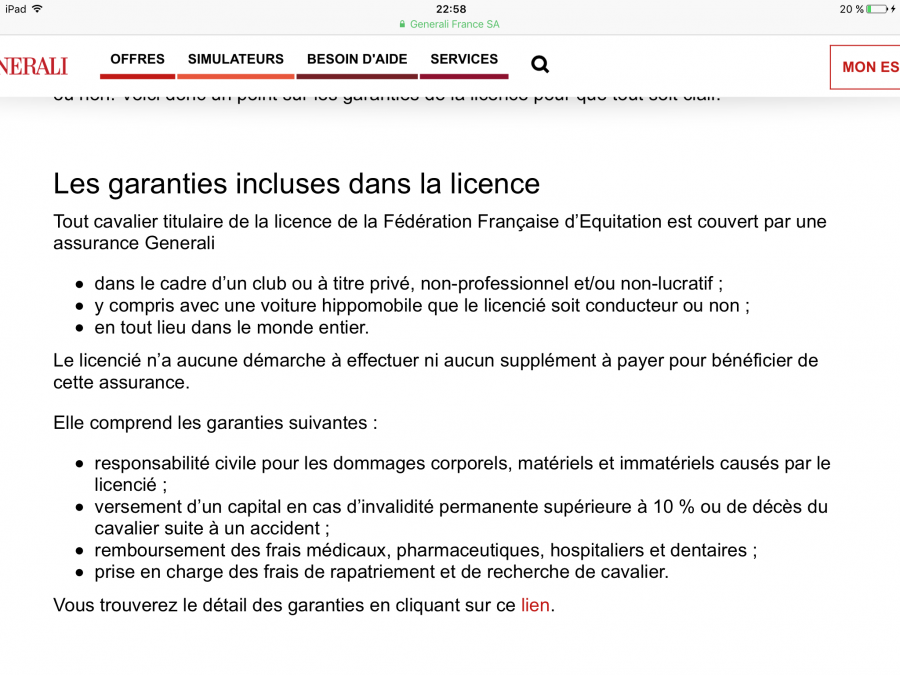This screenshot has height=675, width=900.
Task: Tap the battery status icon
Action: tap(876, 9)
